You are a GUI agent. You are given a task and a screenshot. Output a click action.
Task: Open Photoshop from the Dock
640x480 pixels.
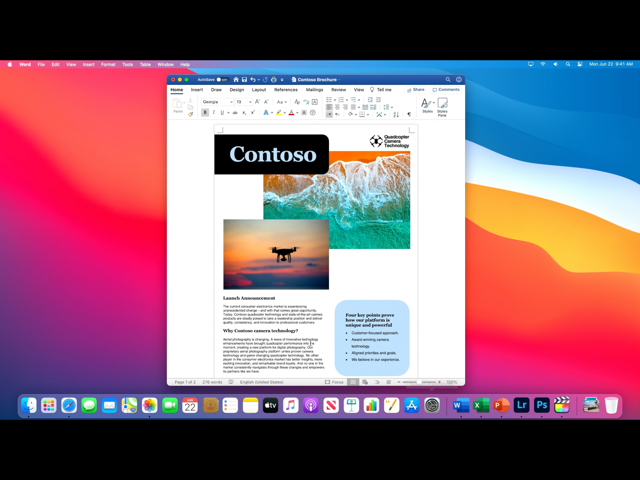pyautogui.click(x=541, y=405)
